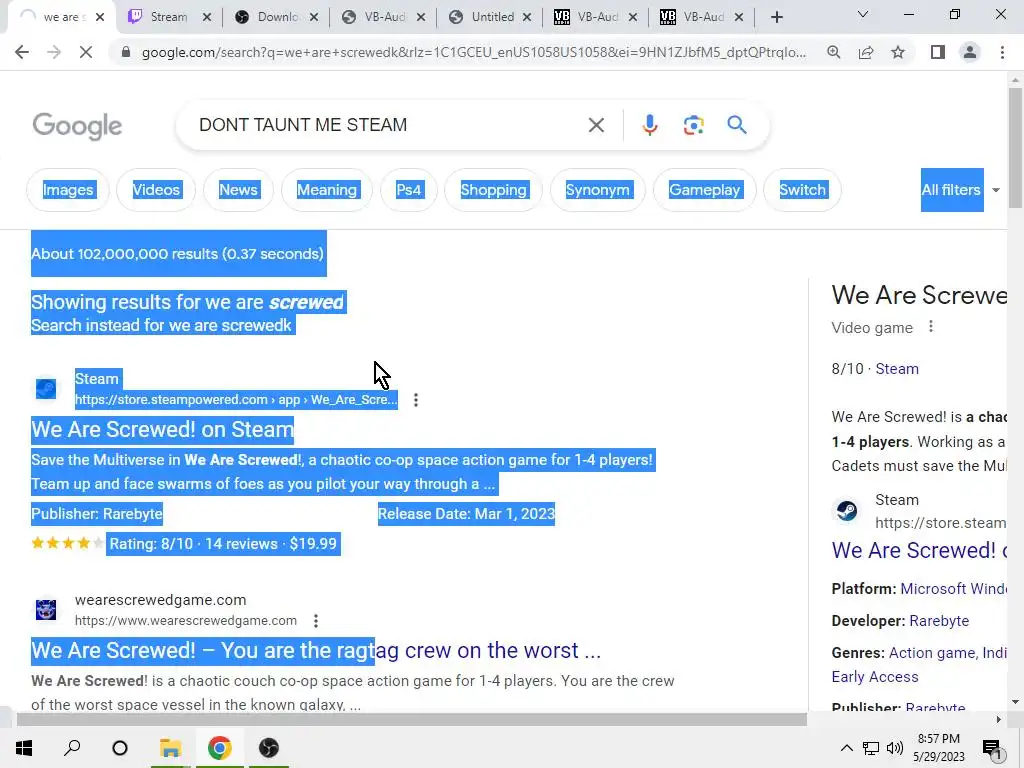The image size is (1024, 768).
Task: Click inside the Google search input field
Action: (x=385, y=125)
